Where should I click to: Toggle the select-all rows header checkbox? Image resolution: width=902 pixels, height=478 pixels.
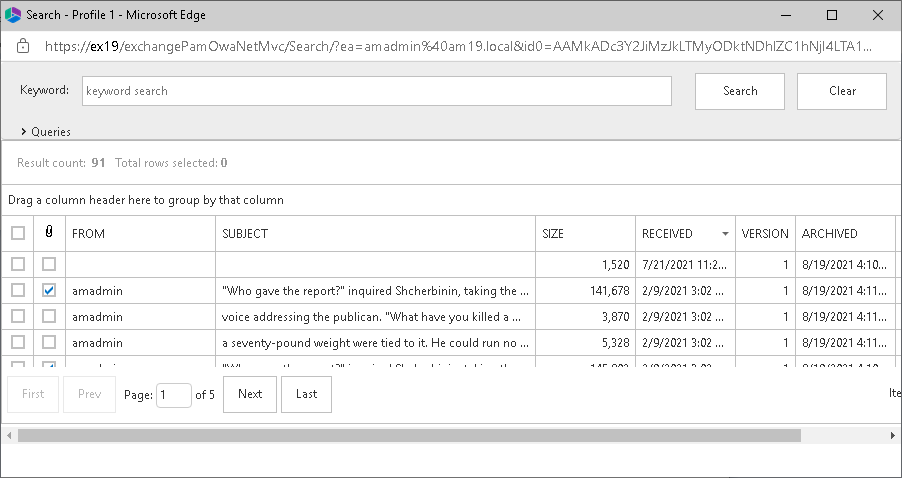[x=18, y=234]
